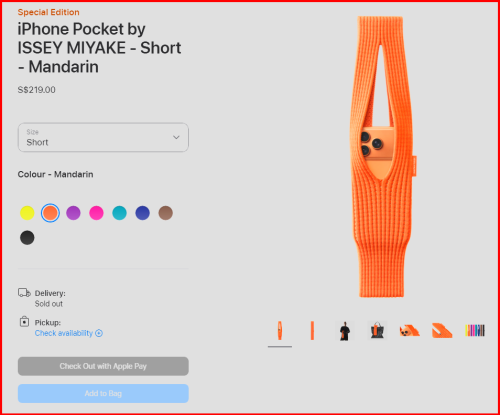
Task: Click the plus circle icon beside Check availability
Action: (99, 333)
